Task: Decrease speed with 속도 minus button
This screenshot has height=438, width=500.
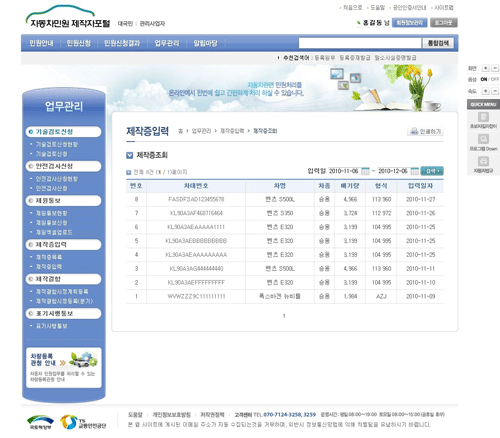Action: (x=495, y=91)
